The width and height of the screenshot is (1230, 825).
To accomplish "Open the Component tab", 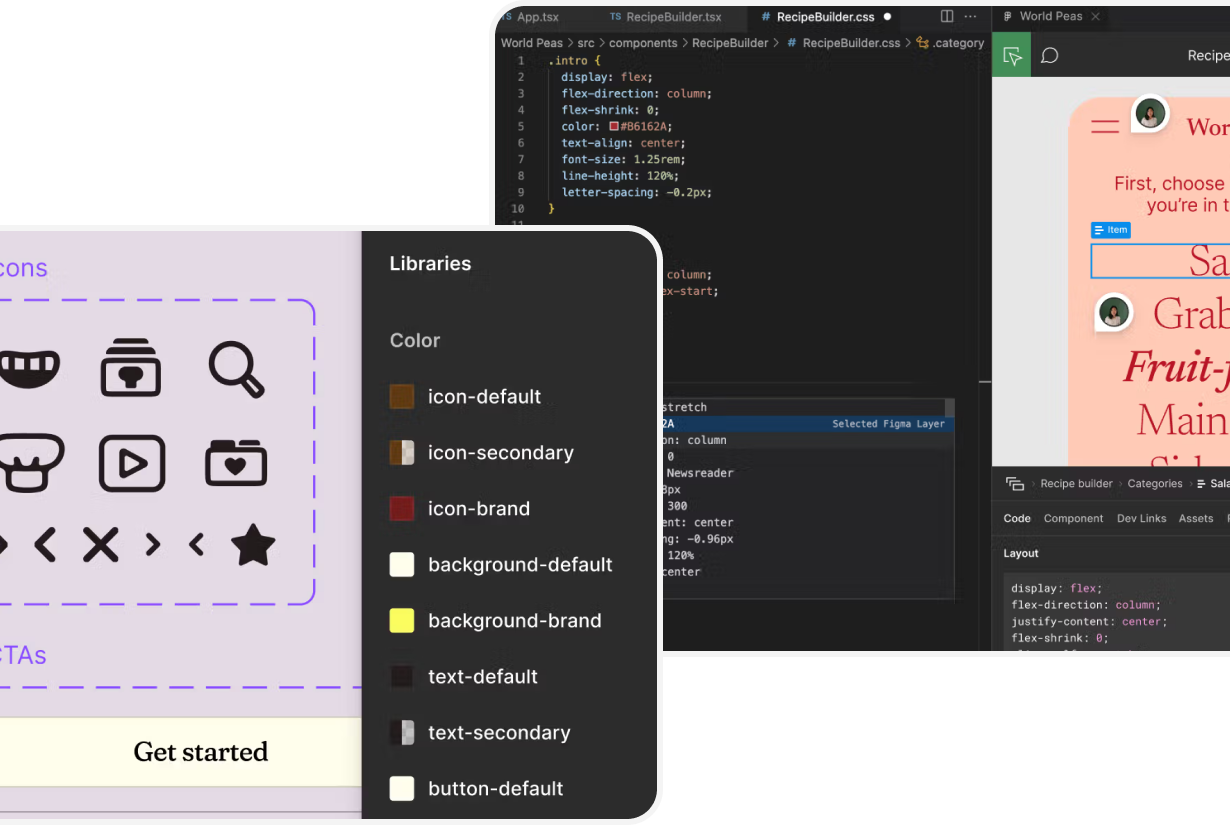I will pyautogui.click(x=1073, y=518).
